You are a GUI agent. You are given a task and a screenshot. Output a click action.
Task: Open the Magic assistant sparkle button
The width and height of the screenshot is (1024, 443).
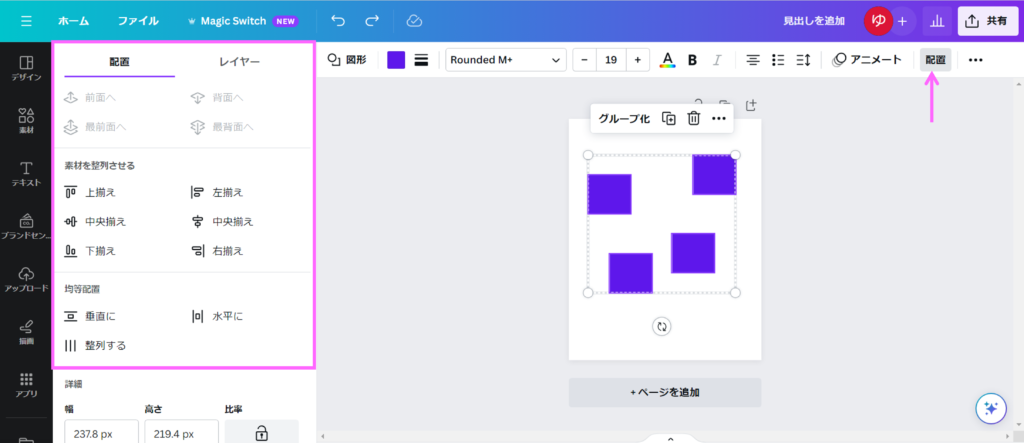991,408
